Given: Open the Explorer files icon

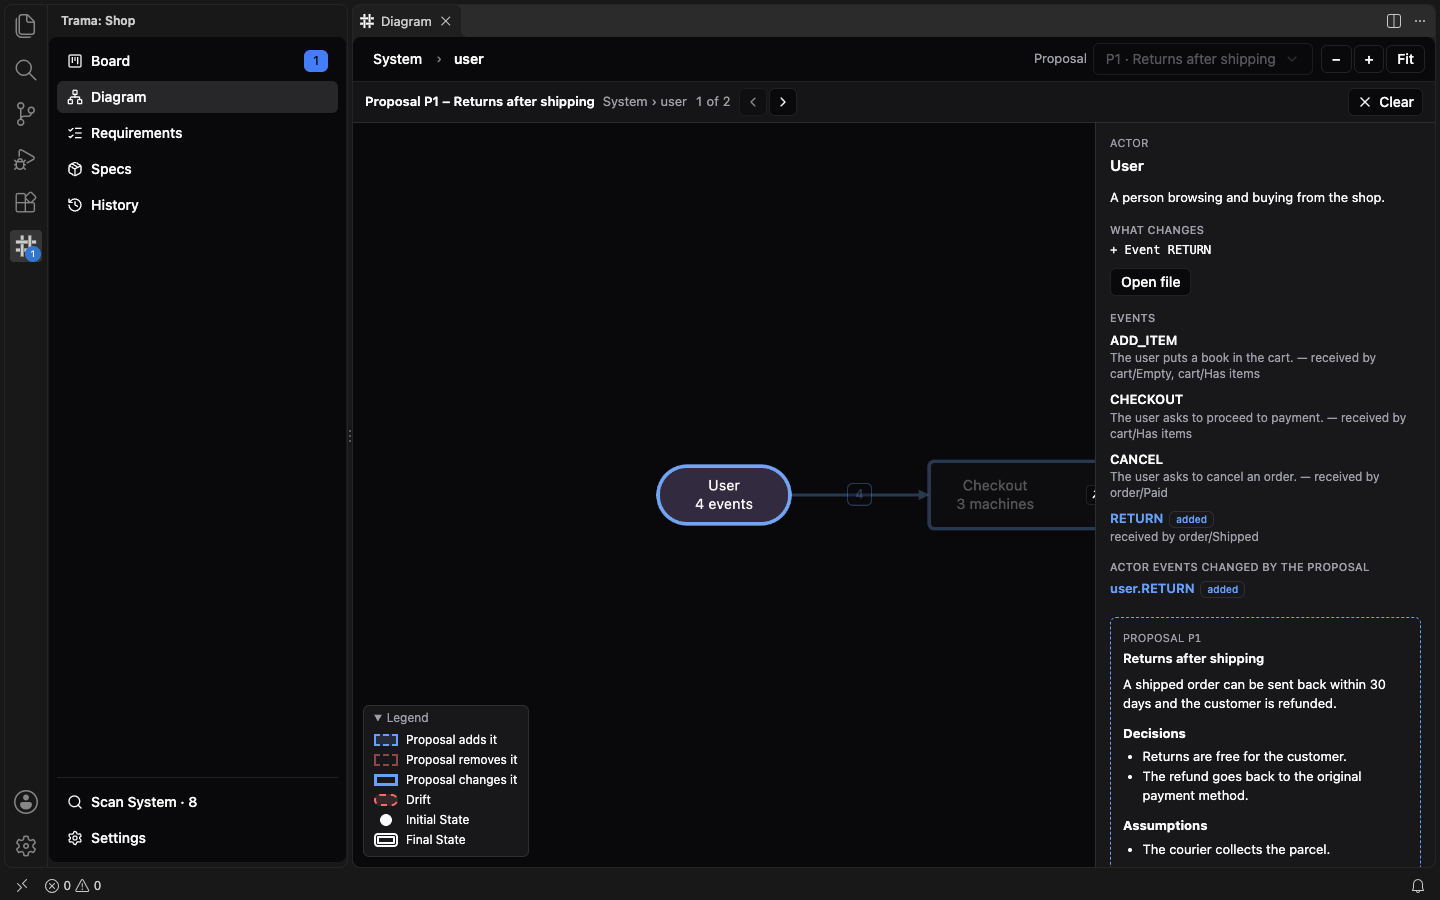Looking at the screenshot, I should 26,25.
